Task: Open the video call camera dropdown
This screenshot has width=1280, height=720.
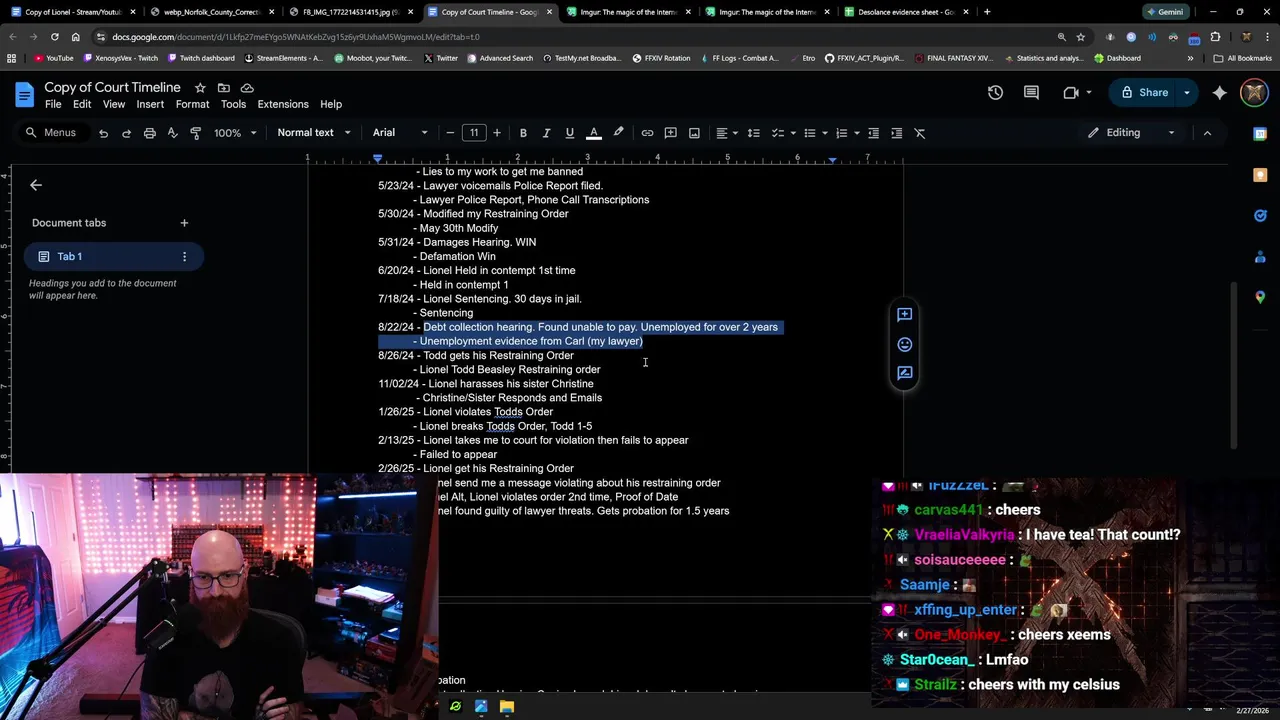Action: 1076,93
